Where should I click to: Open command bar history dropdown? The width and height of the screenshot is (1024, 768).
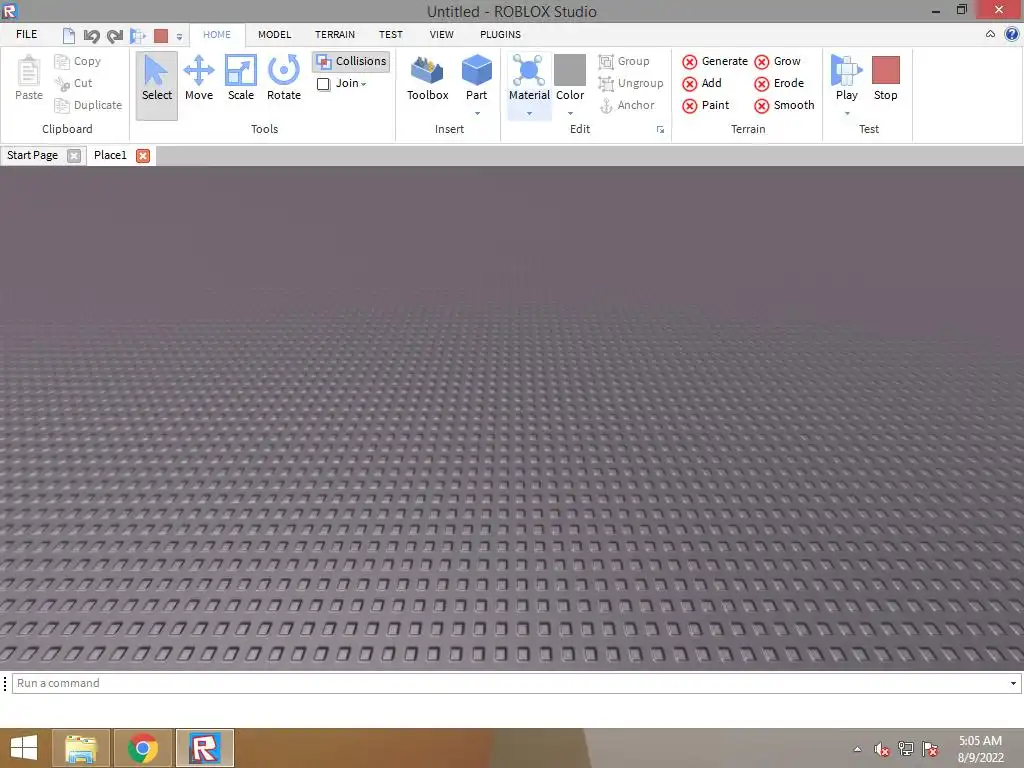(1013, 683)
